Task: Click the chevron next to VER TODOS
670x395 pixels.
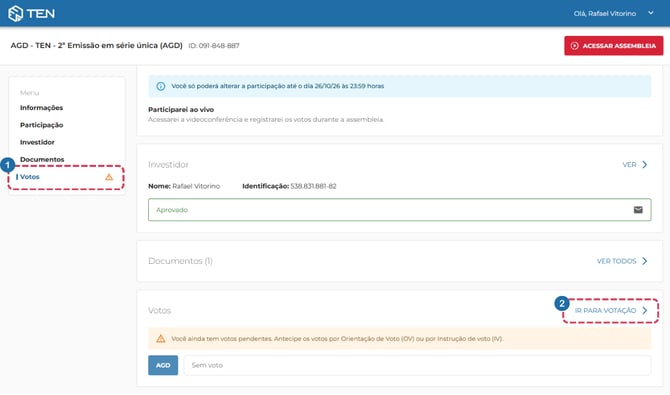Action: click(645, 261)
